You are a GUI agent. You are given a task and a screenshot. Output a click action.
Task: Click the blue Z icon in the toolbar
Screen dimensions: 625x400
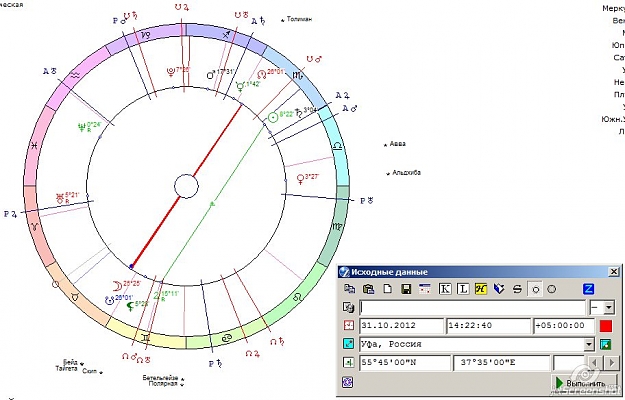(x=589, y=289)
